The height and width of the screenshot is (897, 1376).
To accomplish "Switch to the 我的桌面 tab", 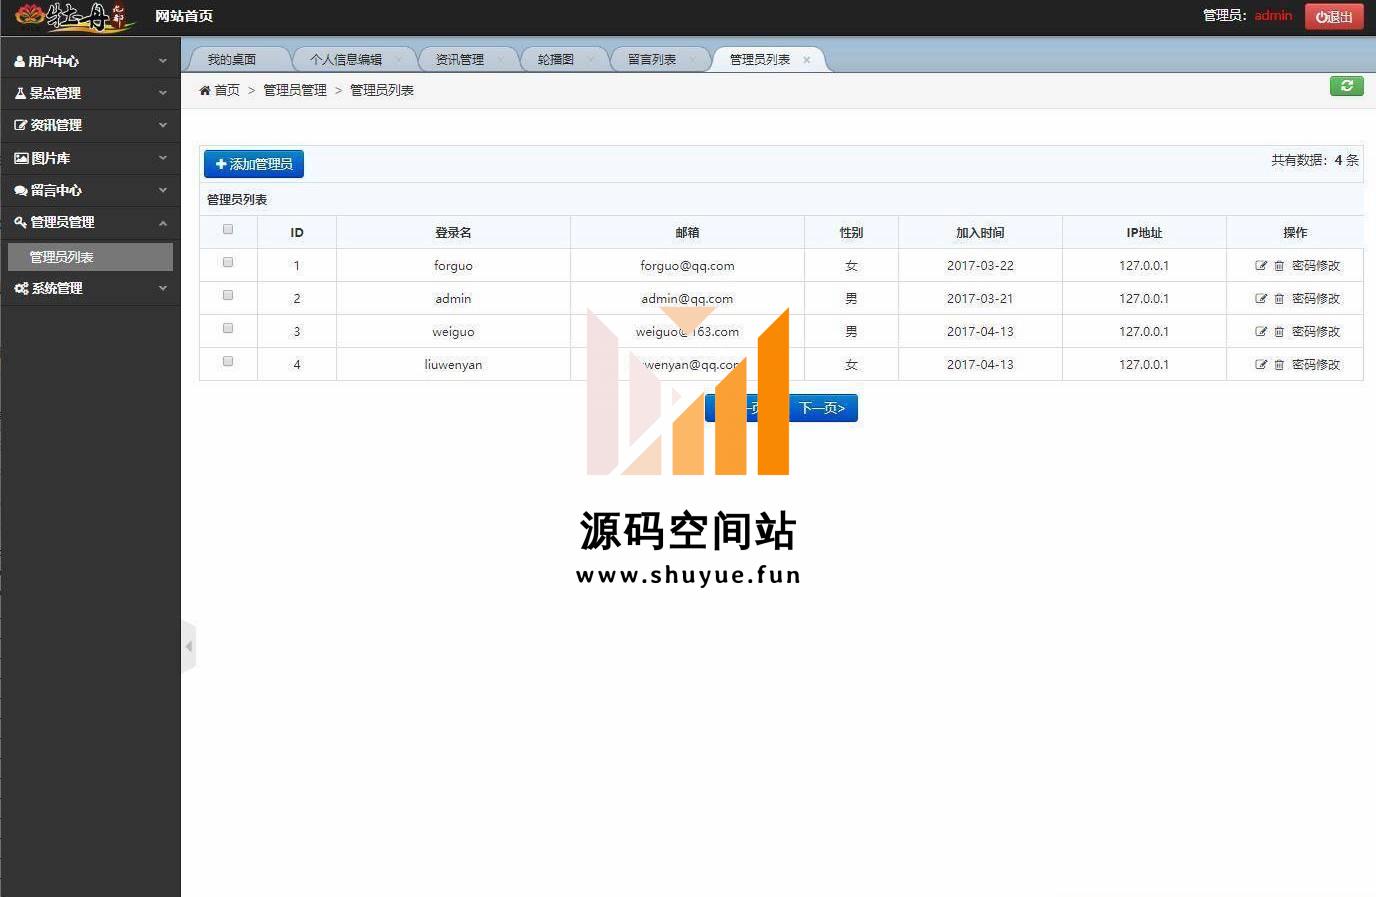I will click(232, 60).
